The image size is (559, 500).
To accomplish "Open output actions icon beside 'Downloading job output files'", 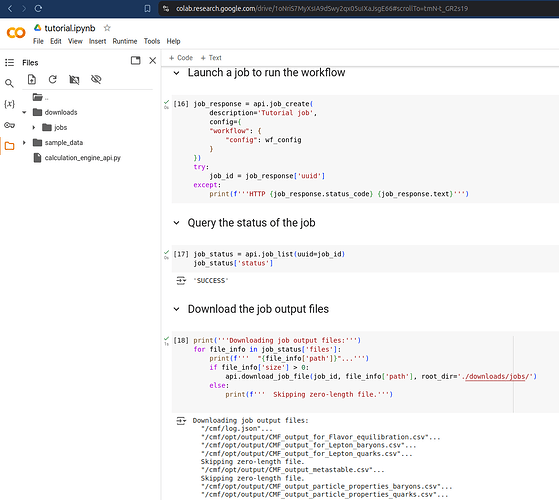I will (181, 421).
